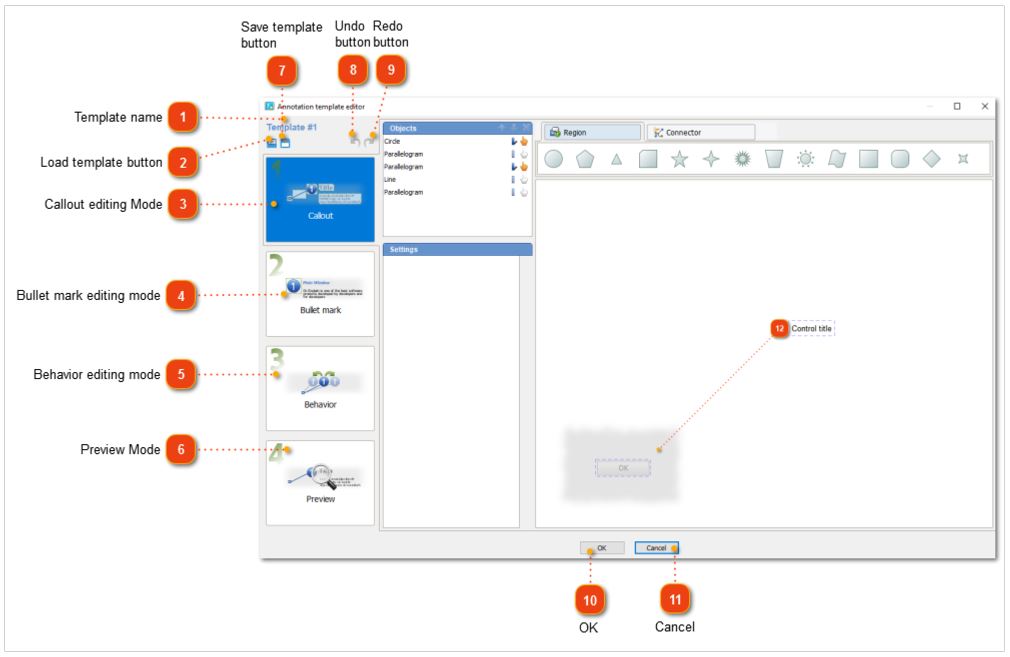Select the rounded square shape

900,158
